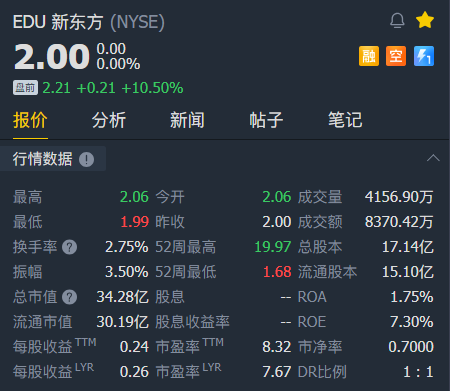Open the 笔记 tab
This screenshot has height=391, width=450.
click(x=345, y=120)
